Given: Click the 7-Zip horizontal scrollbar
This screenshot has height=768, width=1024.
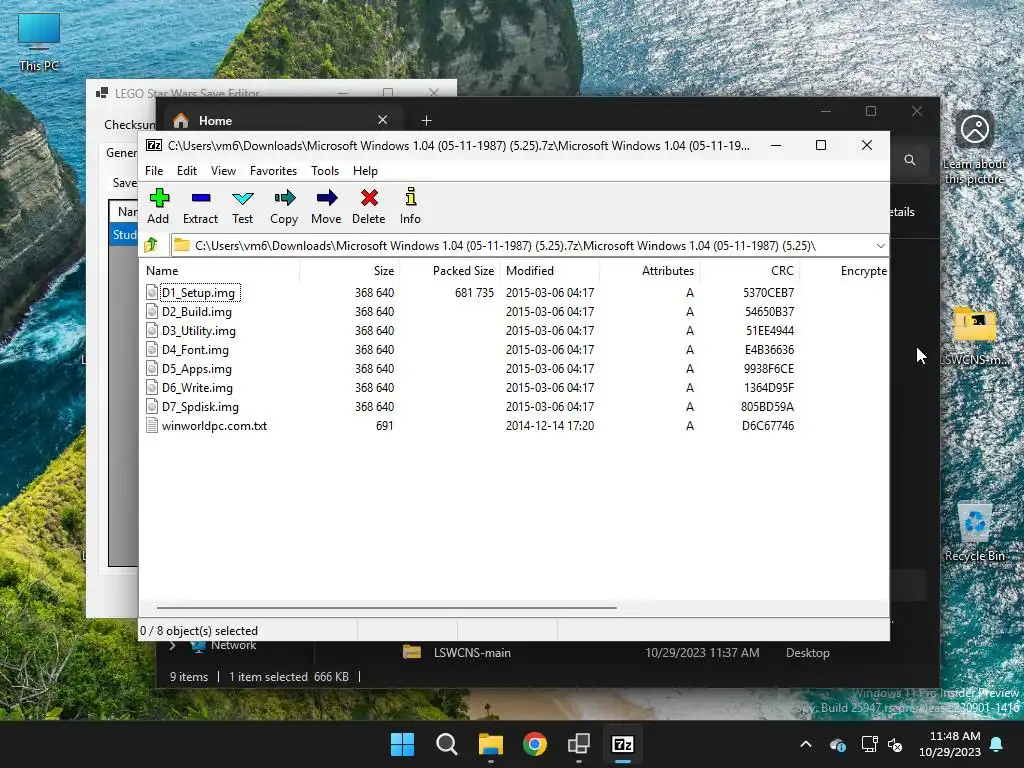Looking at the screenshot, I should click(387, 608).
